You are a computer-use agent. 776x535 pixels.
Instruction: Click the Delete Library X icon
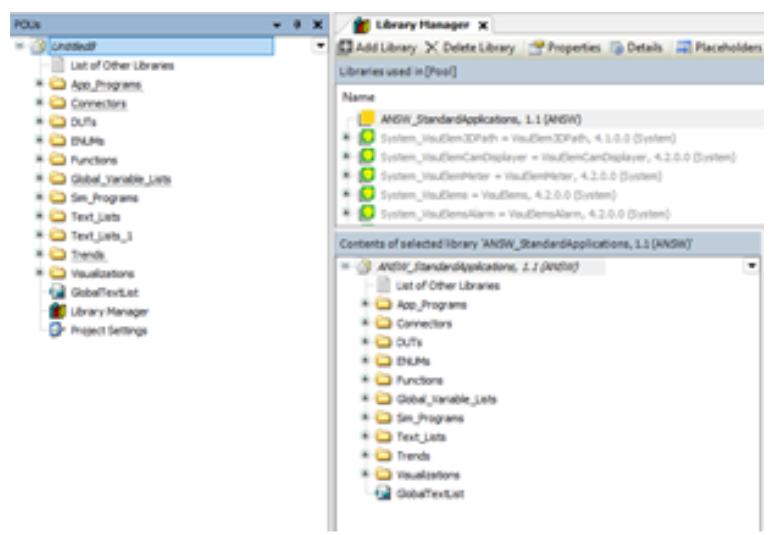coord(431,47)
